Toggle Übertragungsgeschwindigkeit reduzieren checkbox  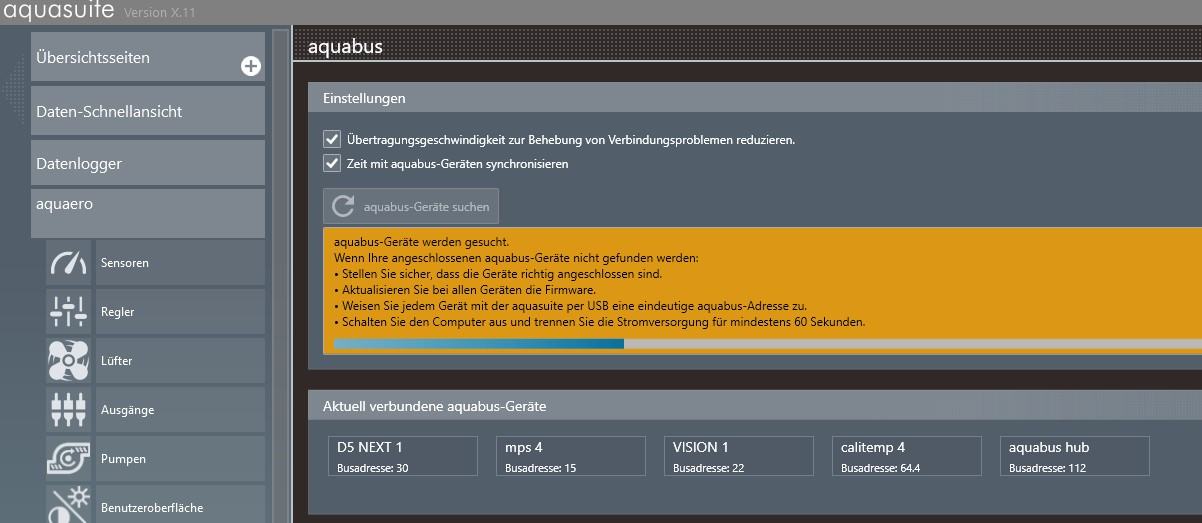click(332, 139)
